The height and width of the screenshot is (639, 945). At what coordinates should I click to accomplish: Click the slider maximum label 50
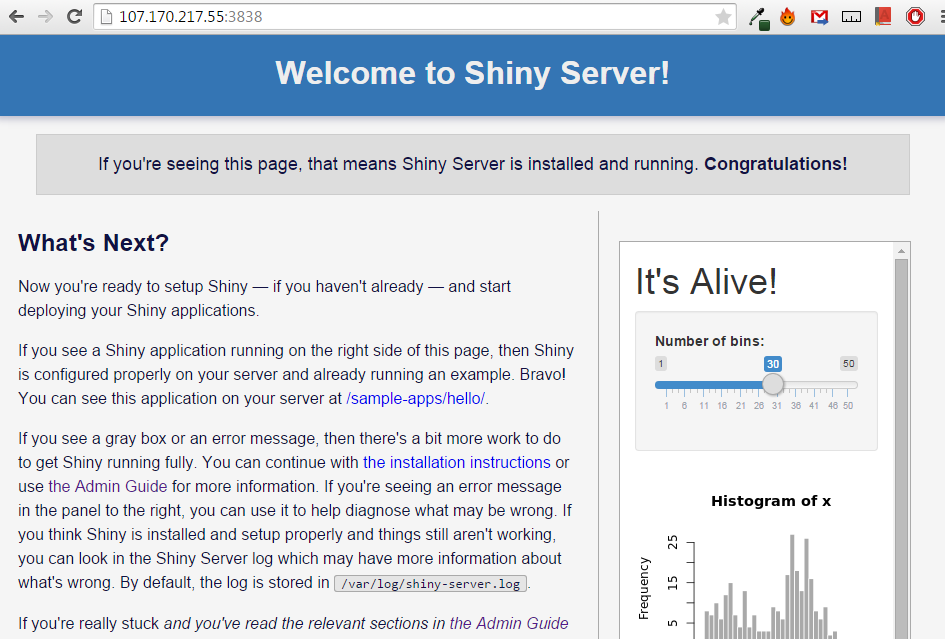coord(849,364)
